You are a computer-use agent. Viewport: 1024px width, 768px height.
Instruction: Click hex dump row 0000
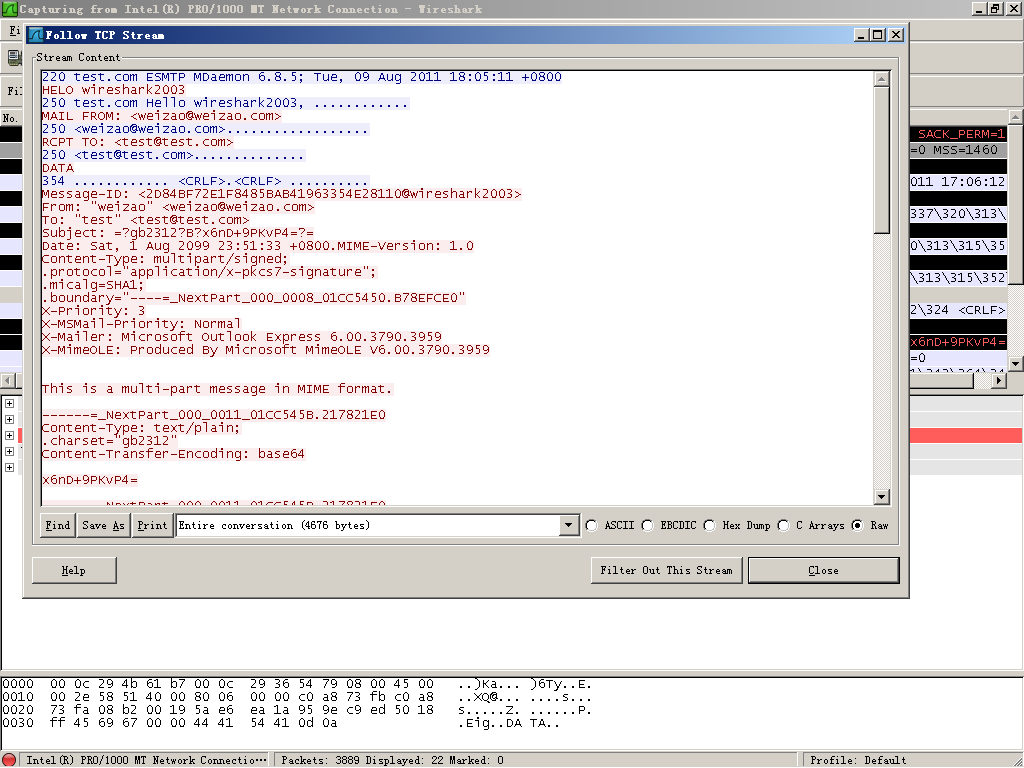pyautogui.click(x=297, y=684)
